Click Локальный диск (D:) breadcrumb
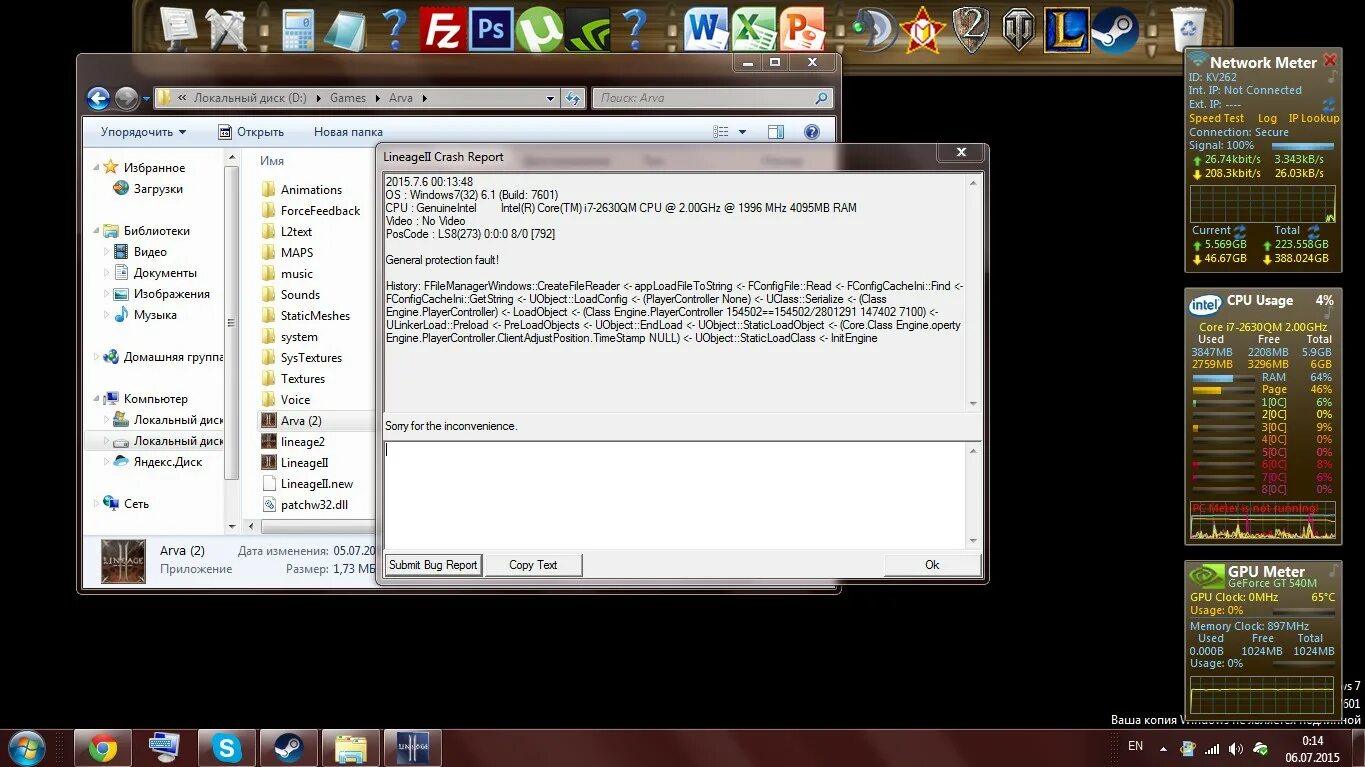The width and height of the screenshot is (1365, 767). [x=250, y=98]
